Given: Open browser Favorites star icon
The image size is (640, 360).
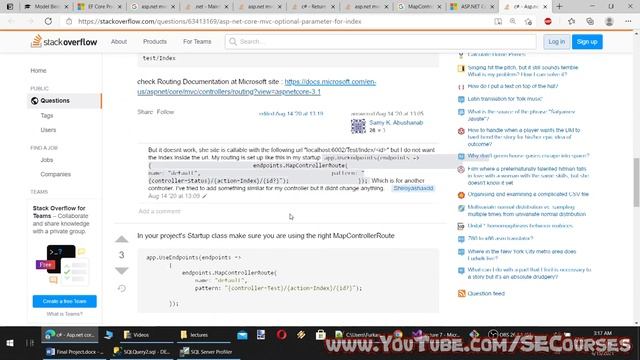Looking at the screenshot, I should [571, 21].
